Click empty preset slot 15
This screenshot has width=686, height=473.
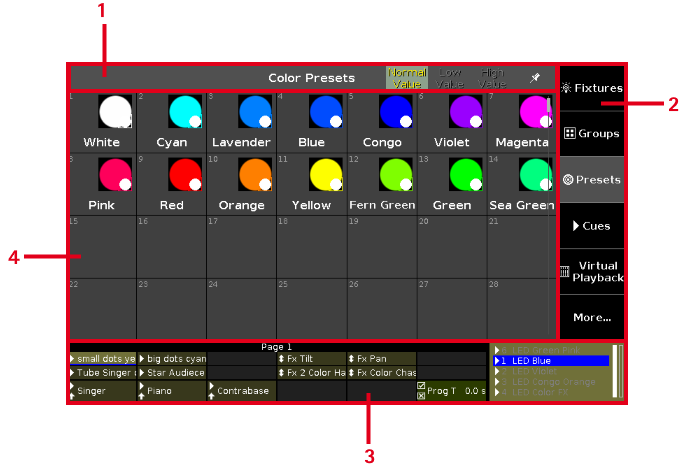click(x=102, y=245)
